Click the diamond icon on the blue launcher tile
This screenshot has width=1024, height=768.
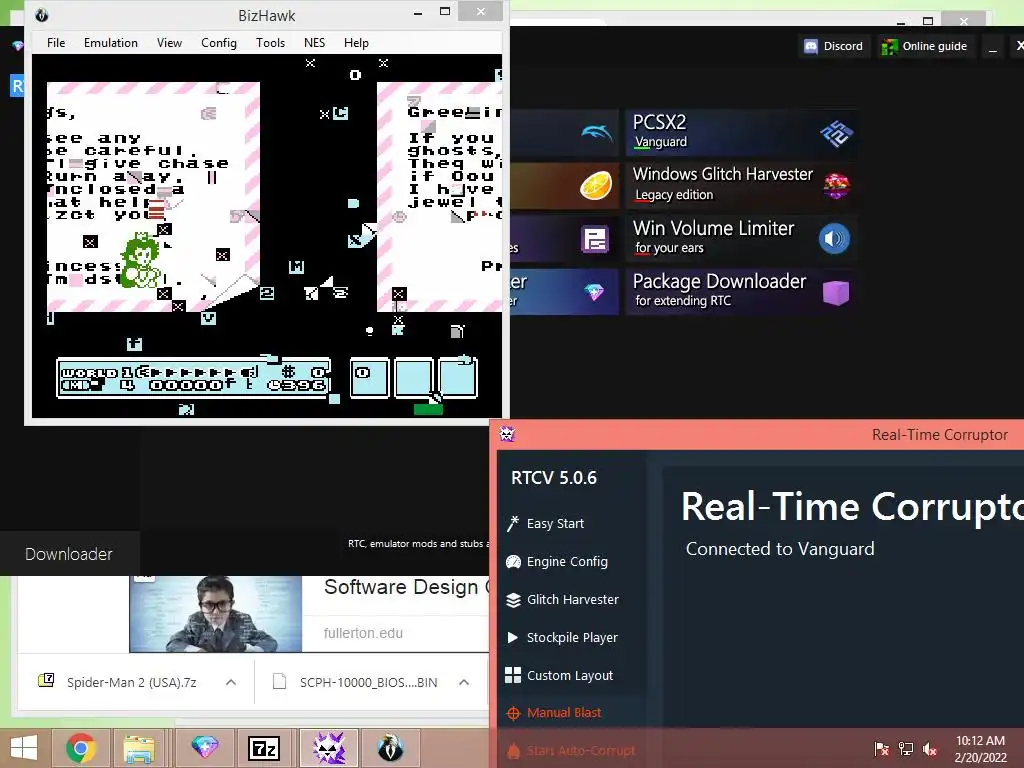tap(594, 292)
